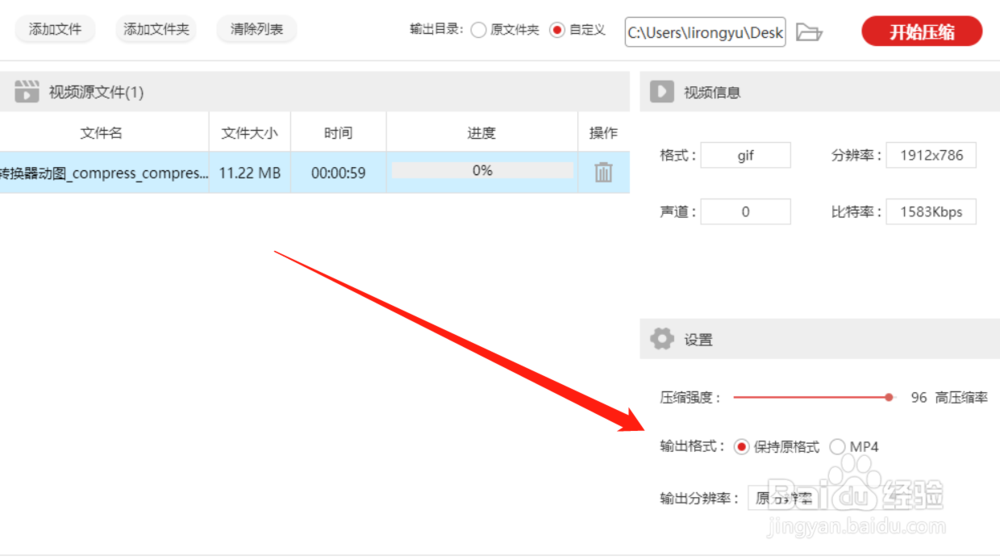Click the output path input field
Image resolution: width=1000 pixels, height=560 pixels.
coord(705,33)
